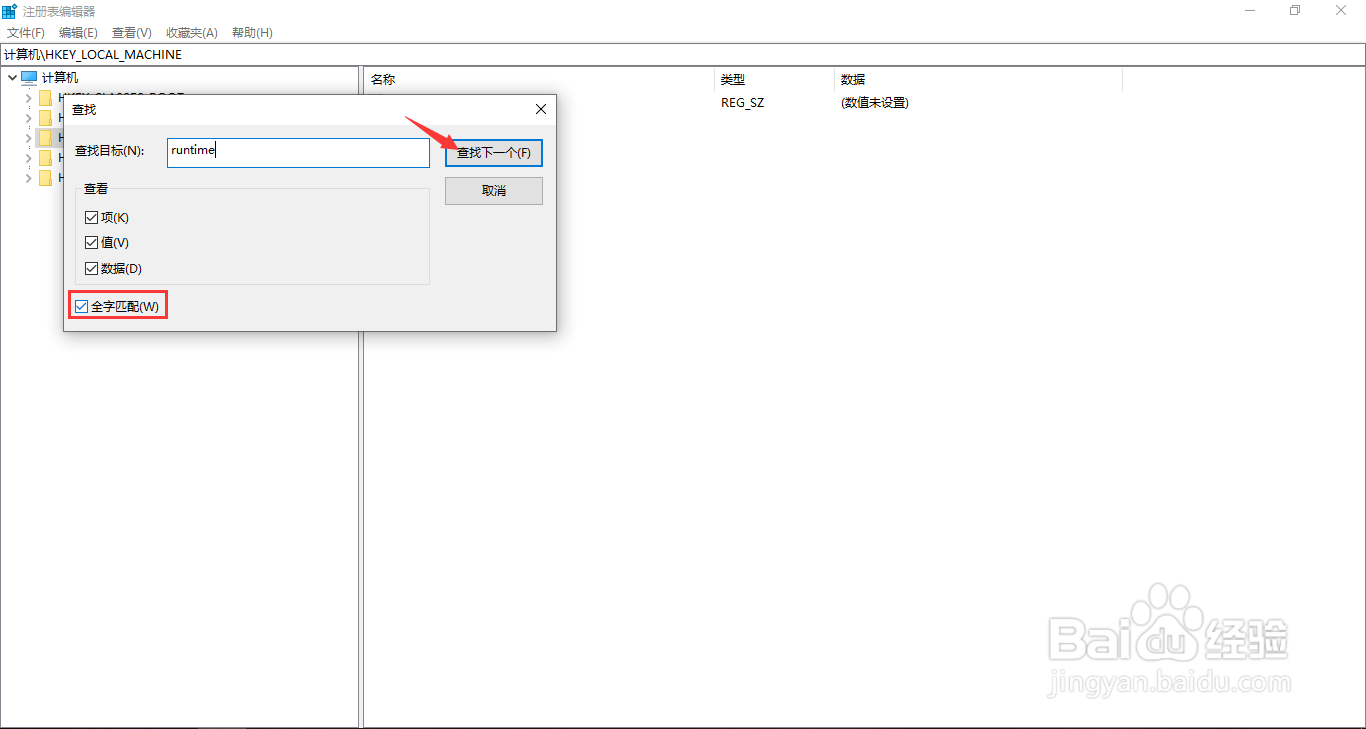Select the (数值未设置) data value
The height and width of the screenshot is (729, 1366).
pyautogui.click(x=874, y=102)
